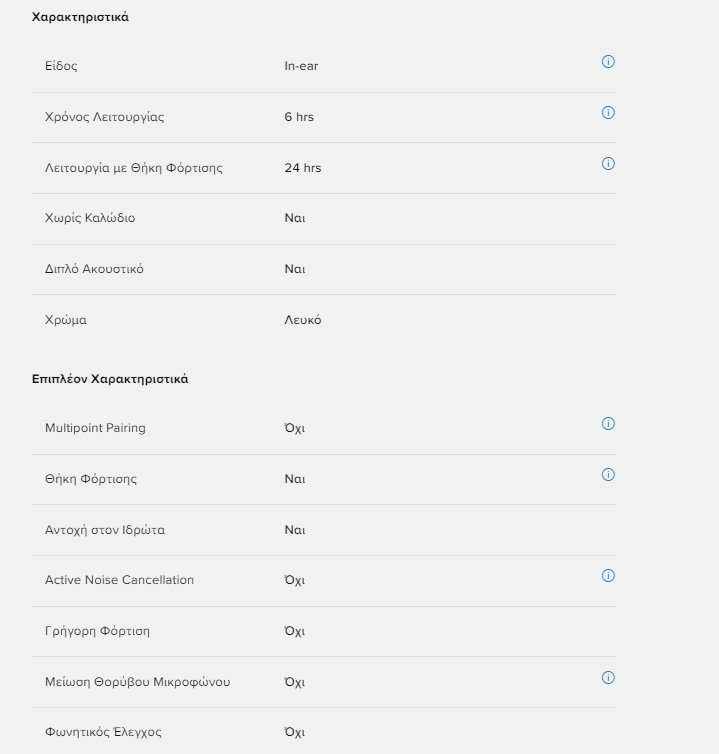The height and width of the screenshot is (754, 719).
Task: Click the 6 hrs value
Action: (299, 117)
